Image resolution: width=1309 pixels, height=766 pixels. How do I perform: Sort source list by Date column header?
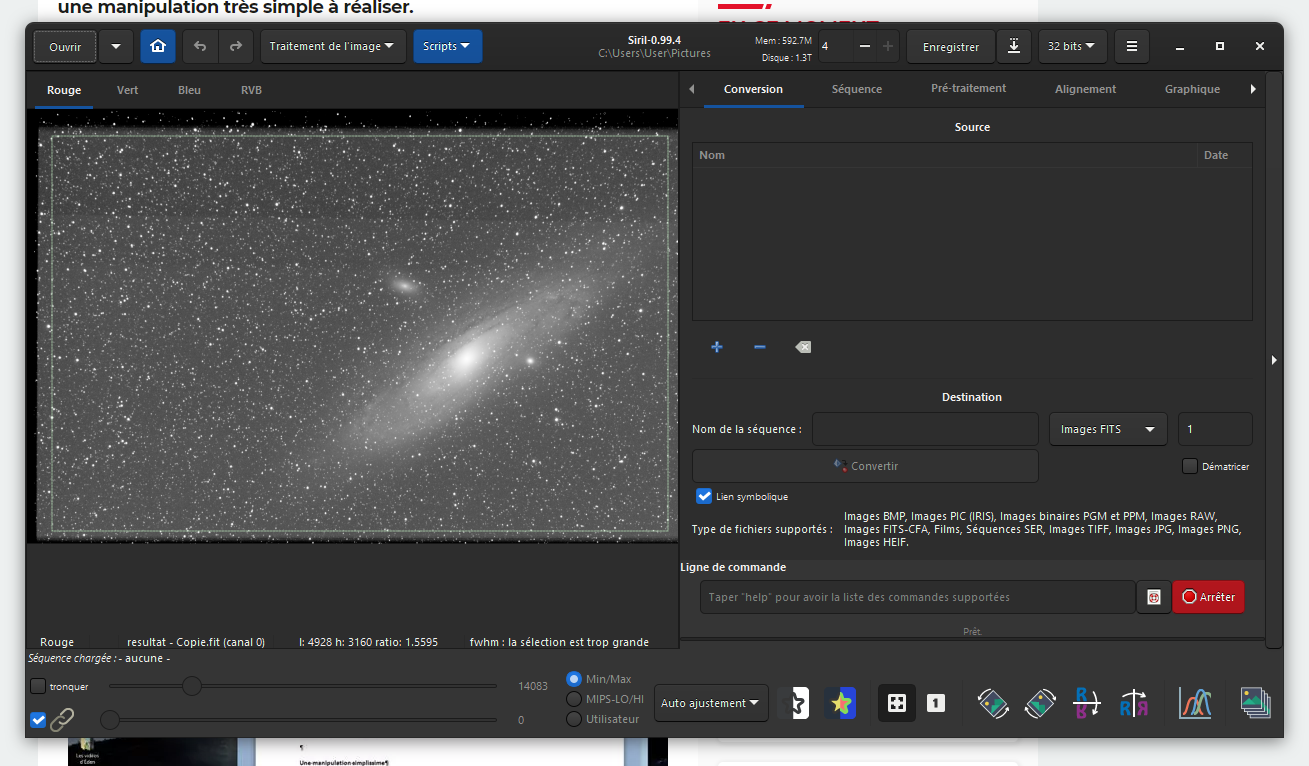(x=1225, y=155)
